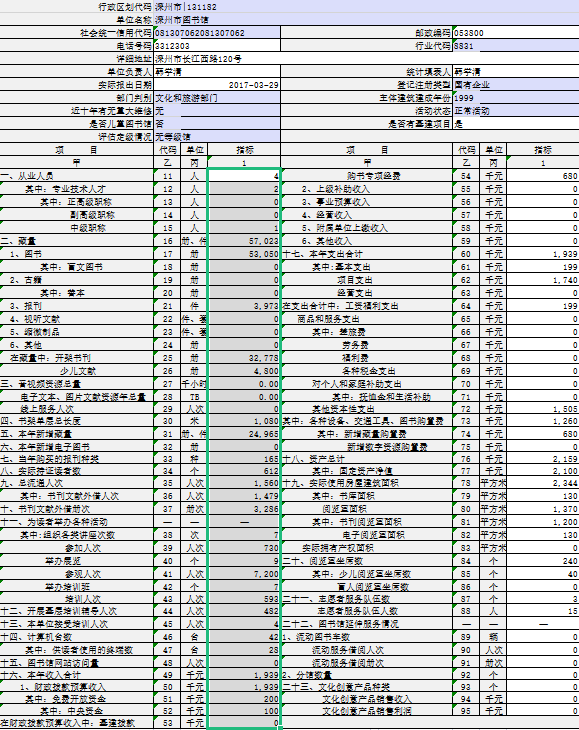Click the 少儿文献 value 4,800
This screenshot has height=730, width=579.
click(x=244, y=371)
